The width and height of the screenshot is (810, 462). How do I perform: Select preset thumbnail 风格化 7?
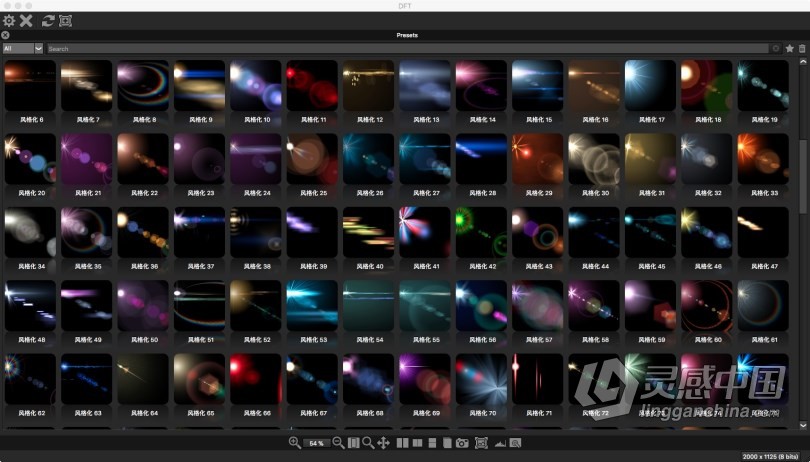pyautogui.click(x=87, y=85)
